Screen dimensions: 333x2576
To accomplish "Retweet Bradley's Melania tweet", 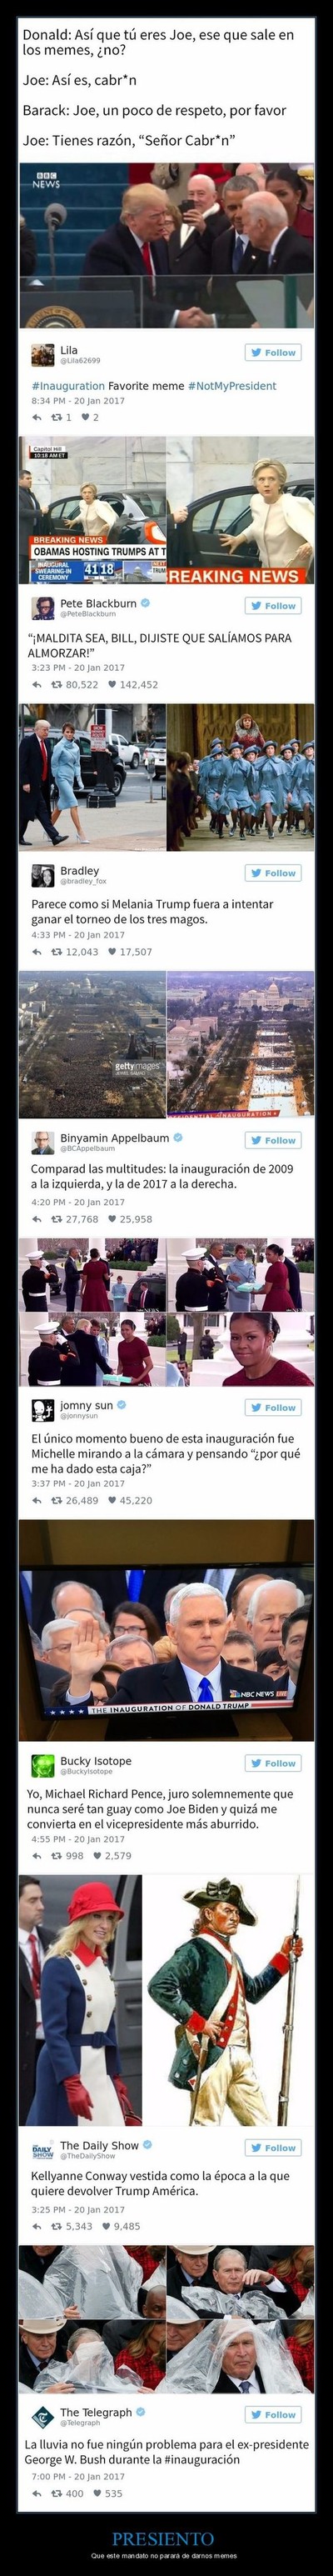I will 57,952.
